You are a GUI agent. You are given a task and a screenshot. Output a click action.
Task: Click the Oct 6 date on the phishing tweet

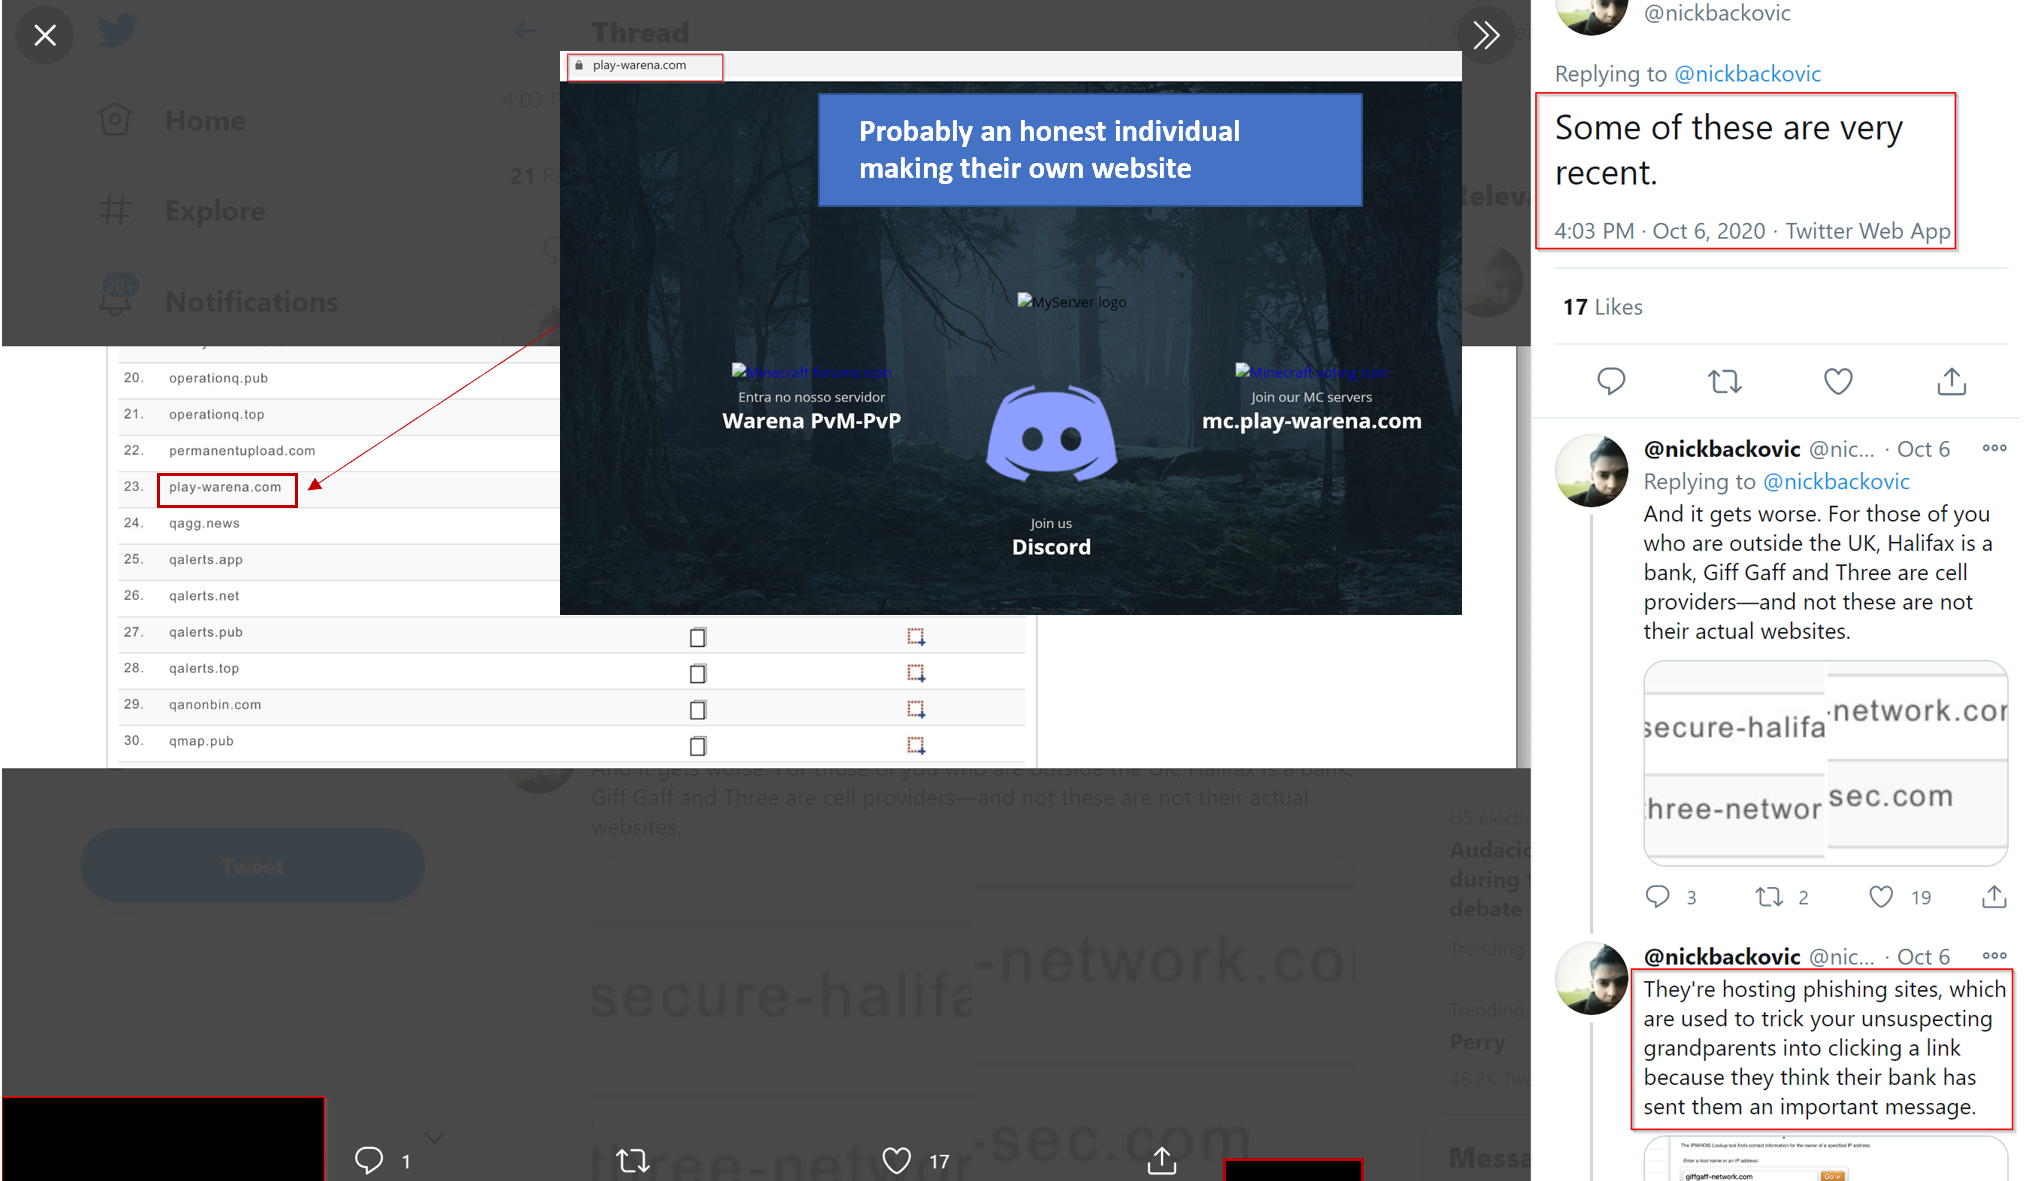(1923, 957)
